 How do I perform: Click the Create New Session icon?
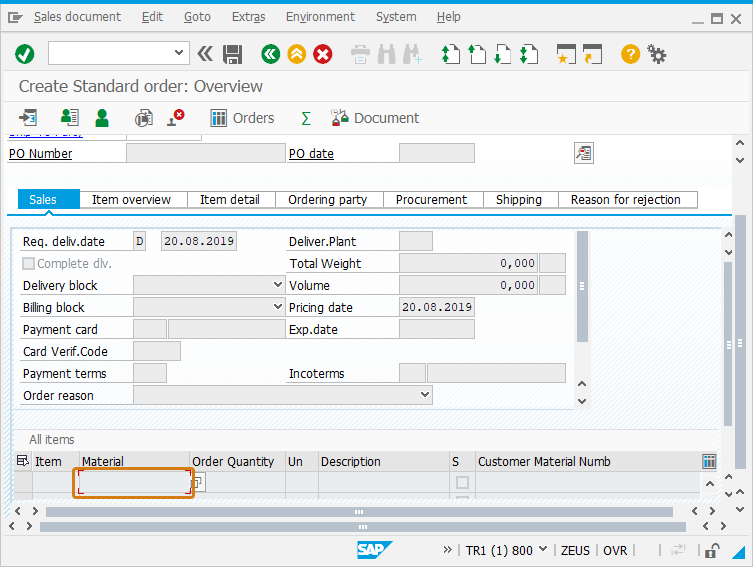click(566, 54)
